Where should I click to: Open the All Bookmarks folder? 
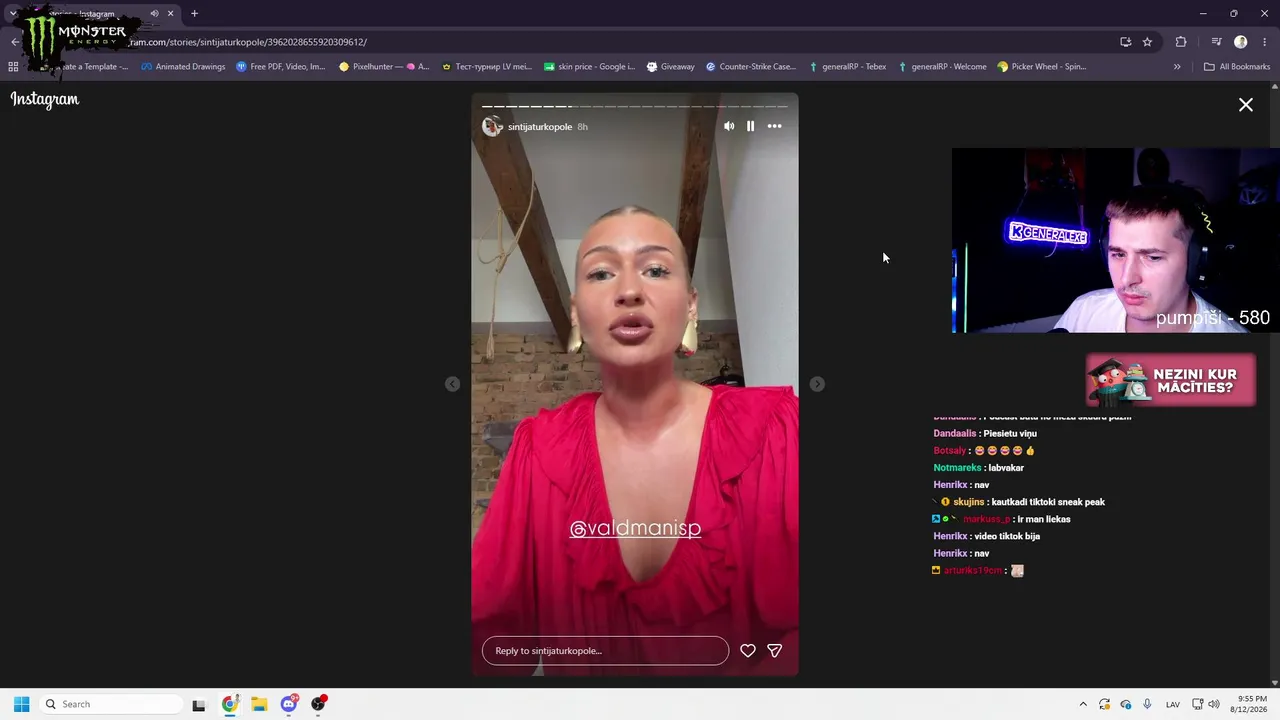pos(1237,67)
